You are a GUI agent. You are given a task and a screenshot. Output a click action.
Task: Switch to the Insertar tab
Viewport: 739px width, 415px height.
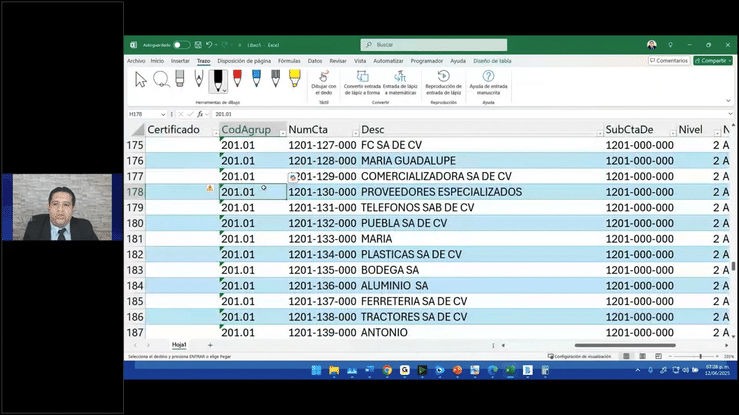(180, 61)
